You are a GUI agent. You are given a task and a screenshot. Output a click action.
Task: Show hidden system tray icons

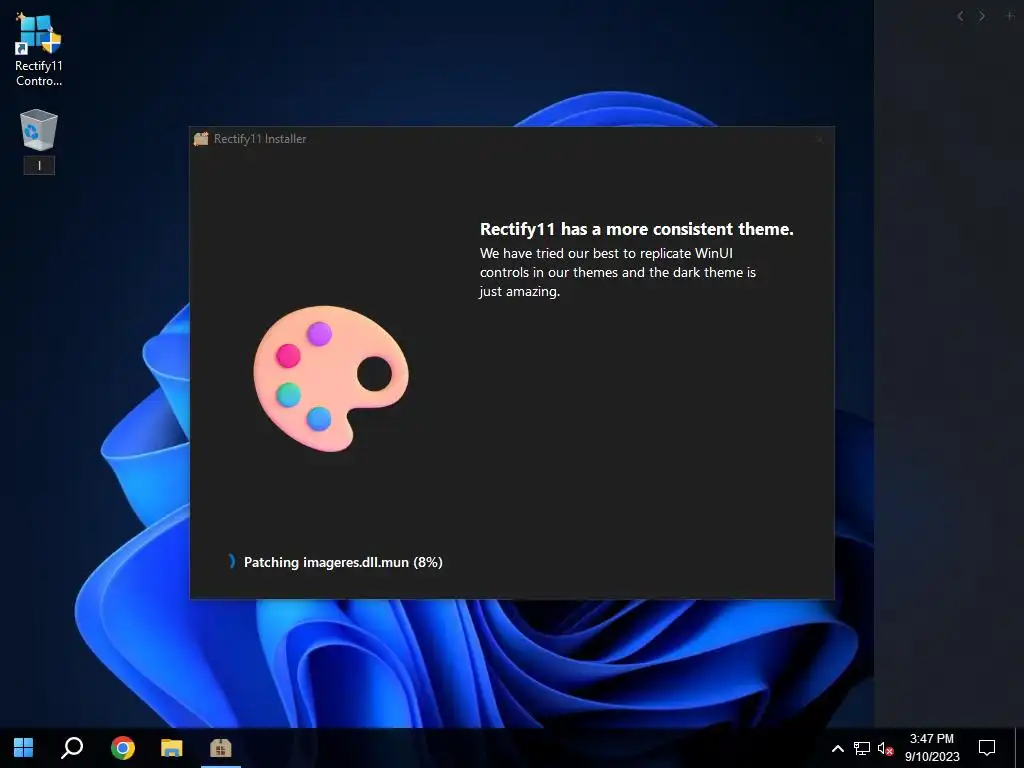(x=838, y=748)
